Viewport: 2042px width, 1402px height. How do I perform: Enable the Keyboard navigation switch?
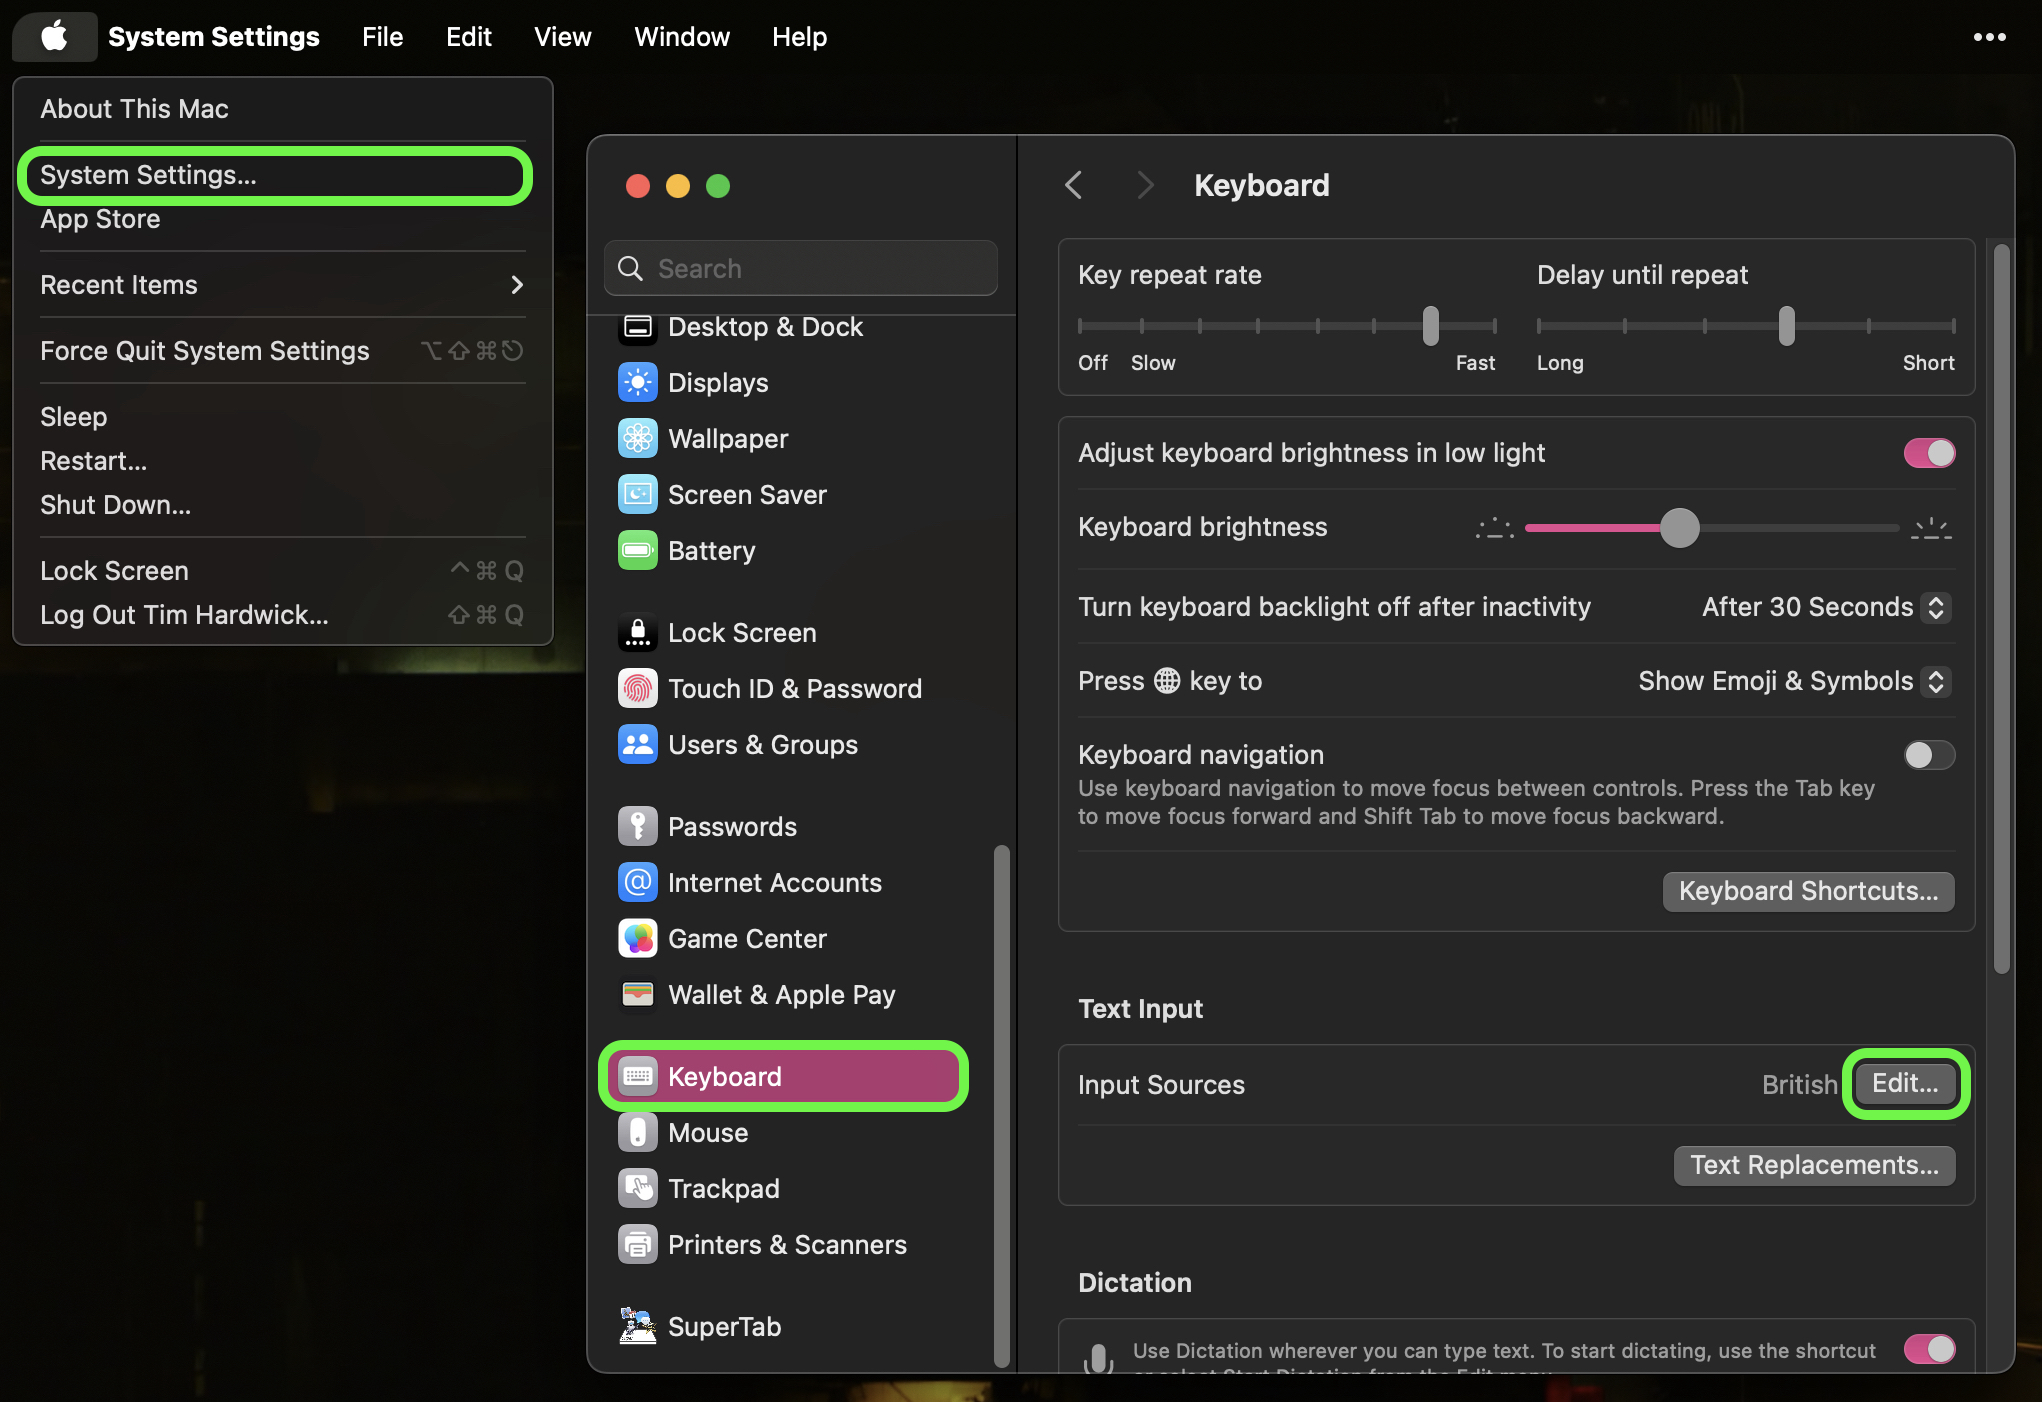point(1928,755)
